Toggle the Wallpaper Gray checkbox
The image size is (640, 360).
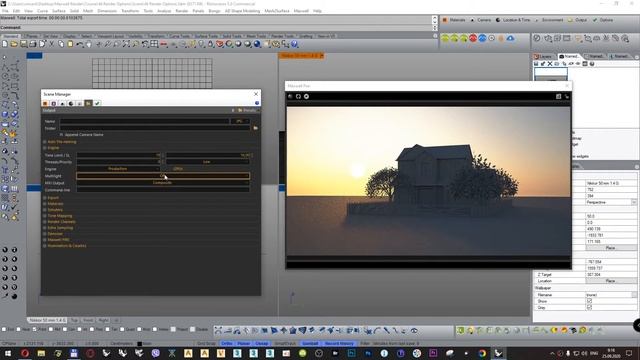coord(589,307)
